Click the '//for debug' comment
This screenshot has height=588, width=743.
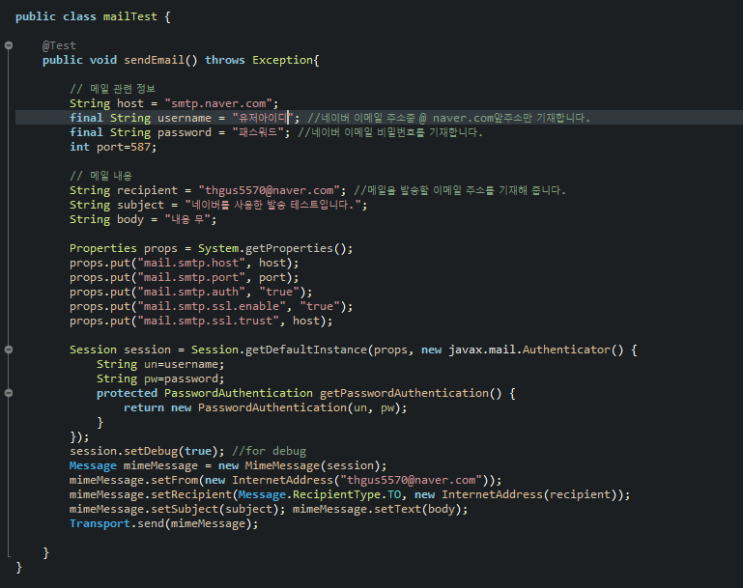[269, 451]
